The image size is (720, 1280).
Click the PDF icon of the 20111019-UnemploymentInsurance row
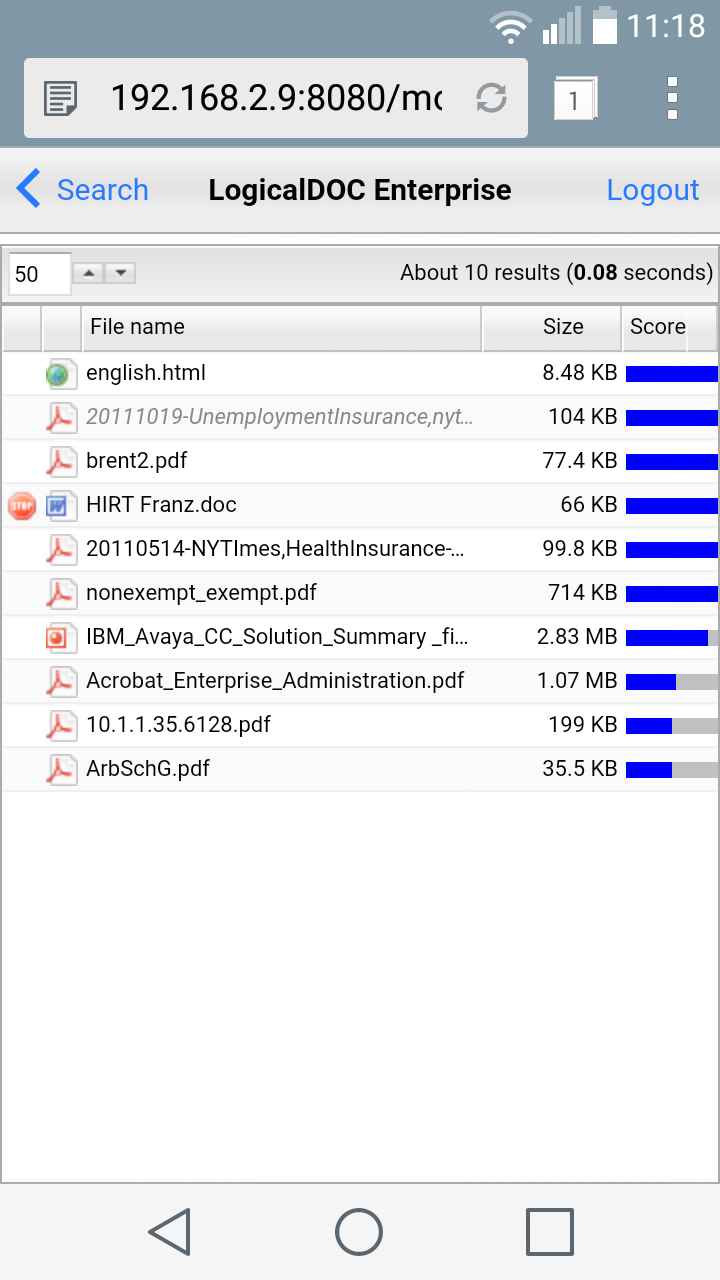point(61,417)
